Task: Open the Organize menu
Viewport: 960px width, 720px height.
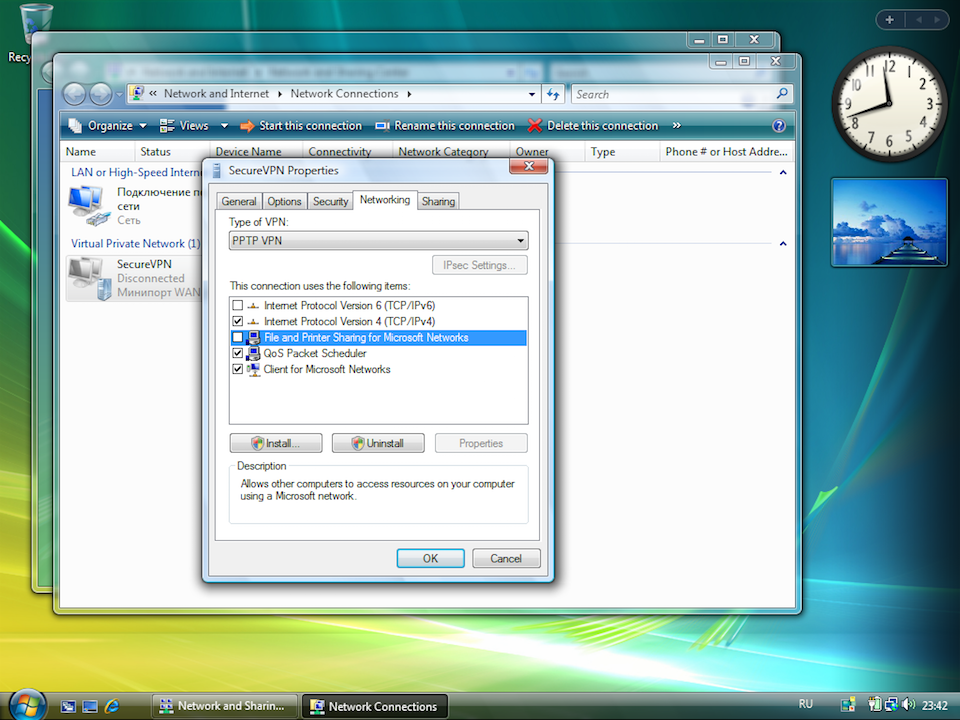Action: [107, 126]
